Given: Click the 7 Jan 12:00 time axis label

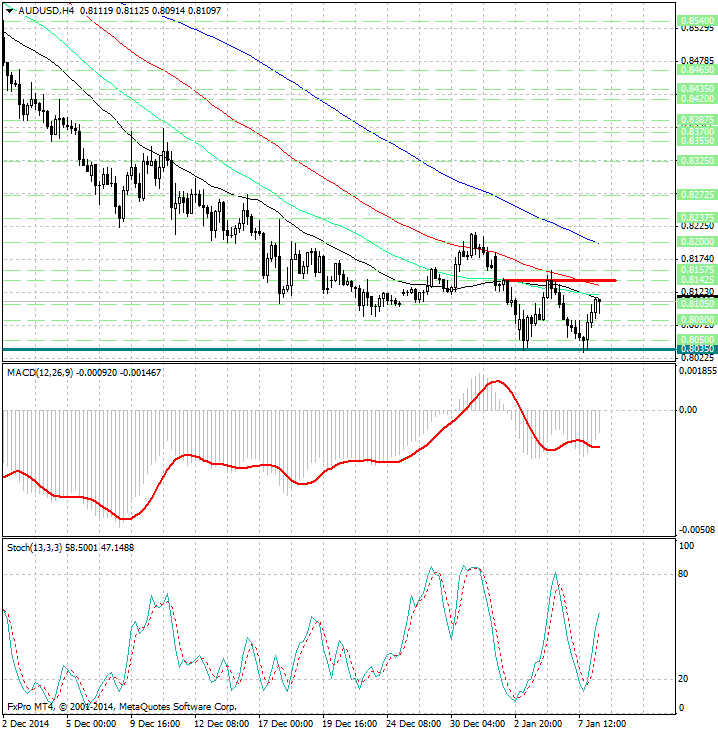Looking at the screenshot, I should coord(603,724).
